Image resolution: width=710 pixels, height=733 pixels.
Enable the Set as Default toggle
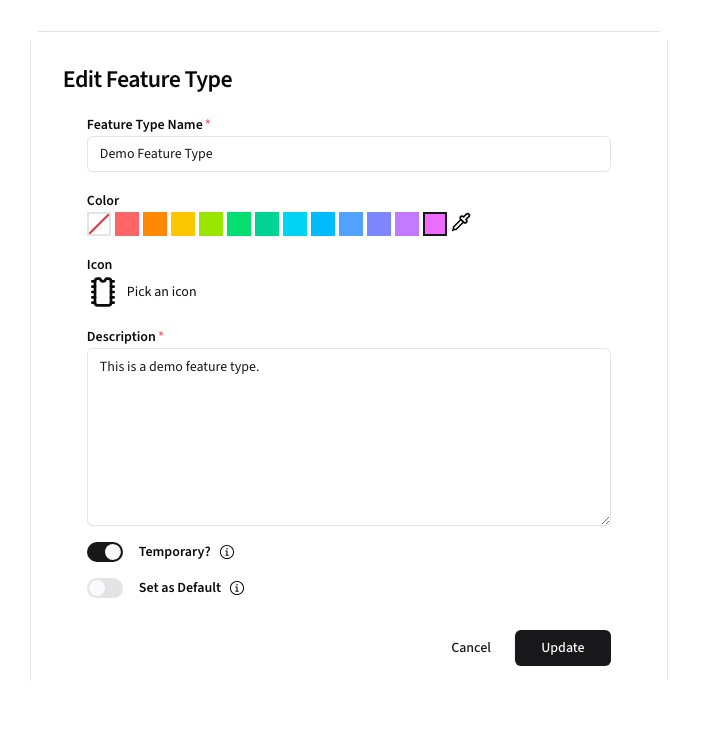(105, 588)
